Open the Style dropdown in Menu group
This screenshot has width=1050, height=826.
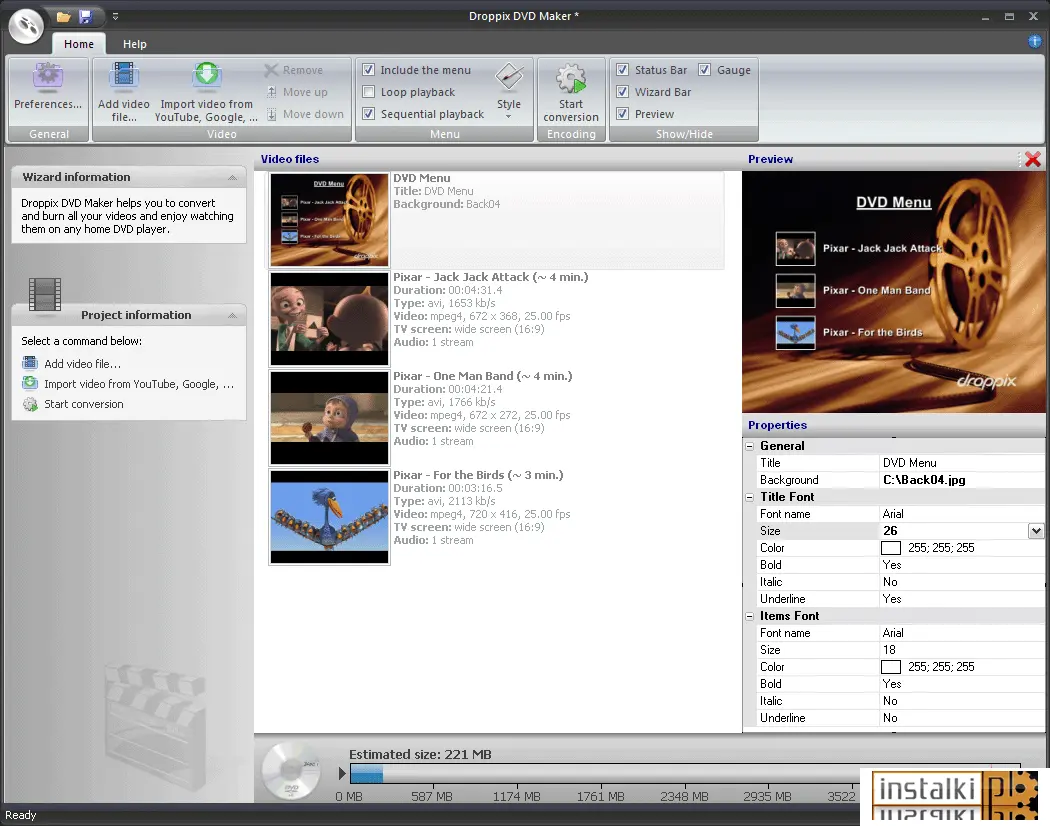coord(509,92)
